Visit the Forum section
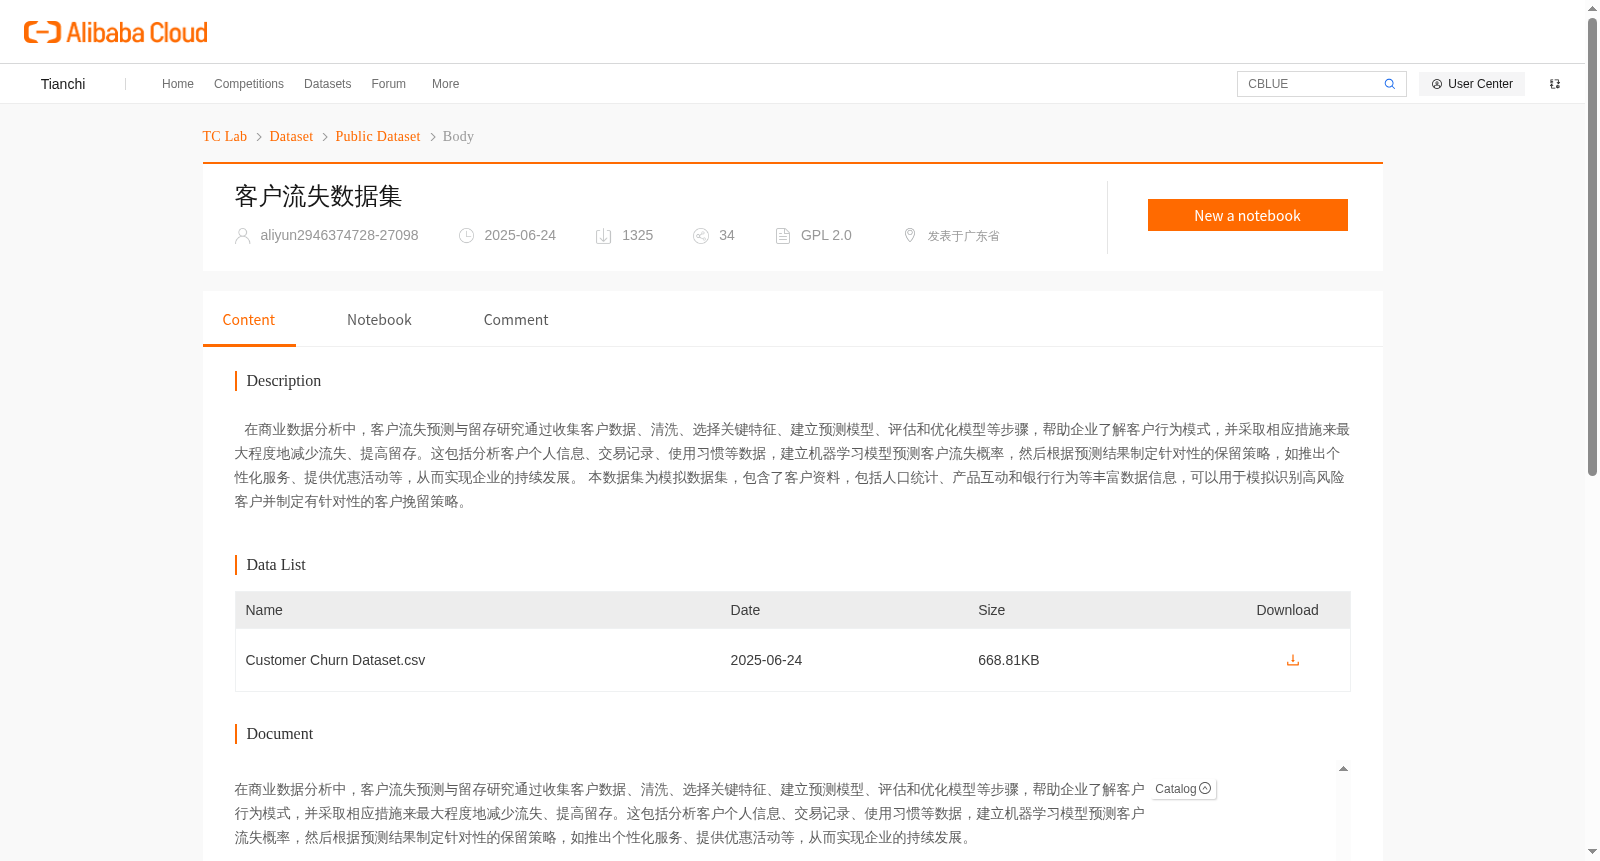The width and height of the screenshot is (1600, 861). [388, 84]
